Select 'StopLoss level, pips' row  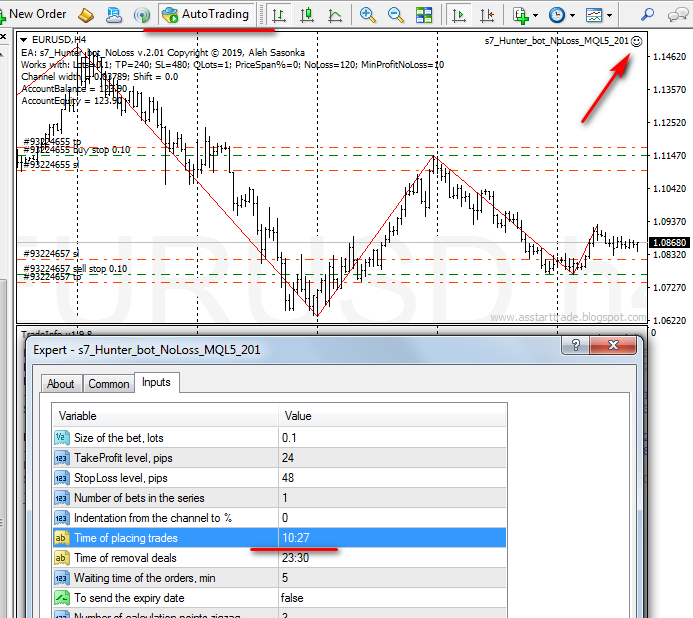click(x=279, y=478)
